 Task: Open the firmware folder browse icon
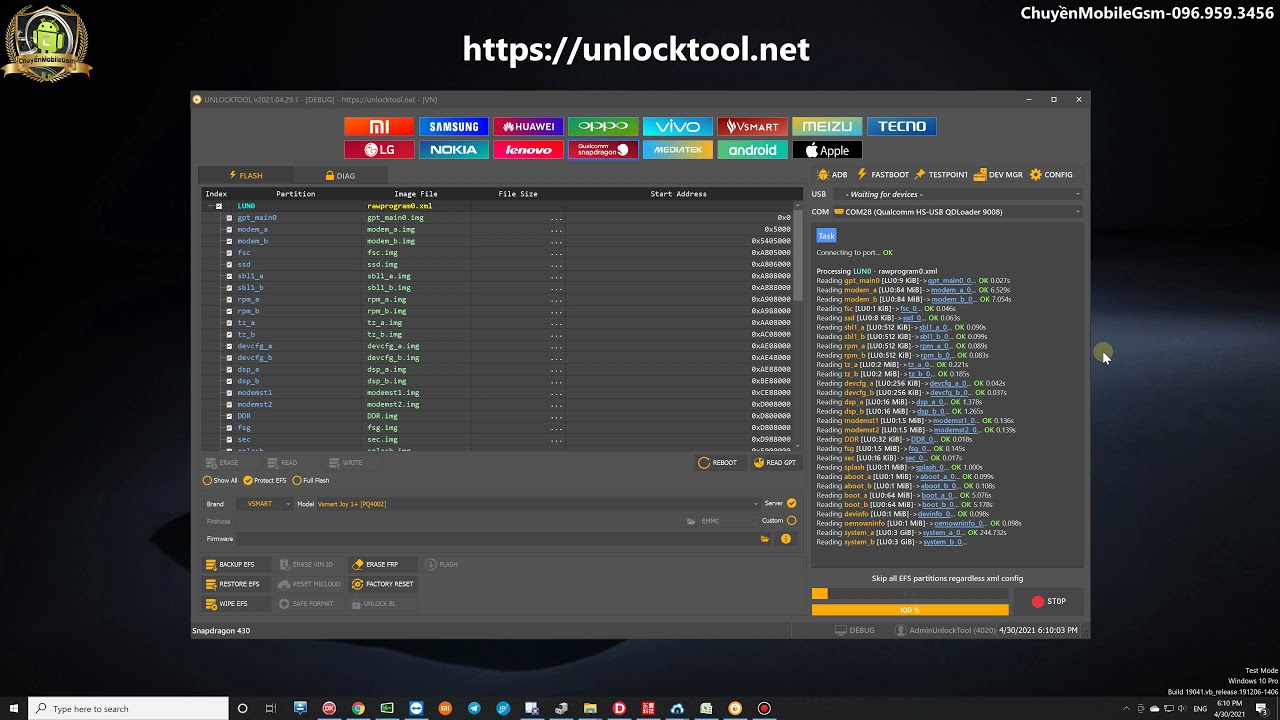[765, 539]
